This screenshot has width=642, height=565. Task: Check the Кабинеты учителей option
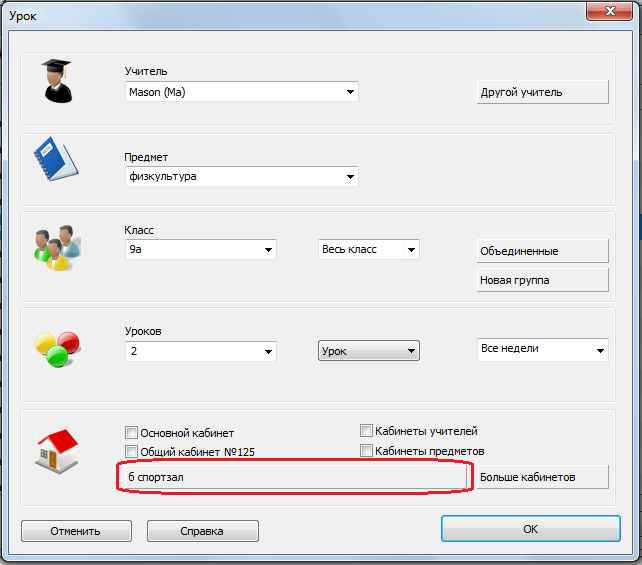[x=366, y=431]
